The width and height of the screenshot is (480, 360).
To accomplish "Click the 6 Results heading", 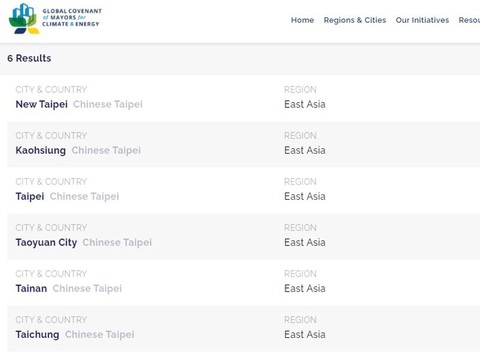I will [x=29, y=58].
